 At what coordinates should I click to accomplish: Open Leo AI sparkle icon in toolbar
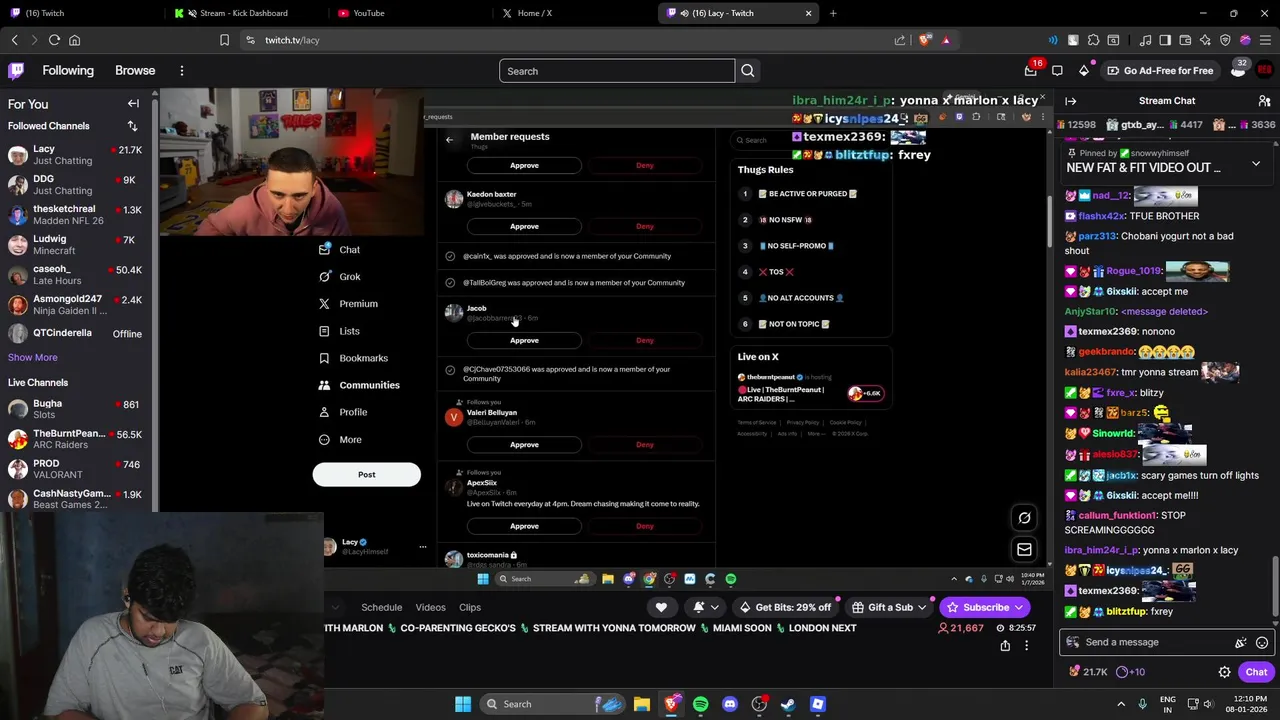point(1205,40)
